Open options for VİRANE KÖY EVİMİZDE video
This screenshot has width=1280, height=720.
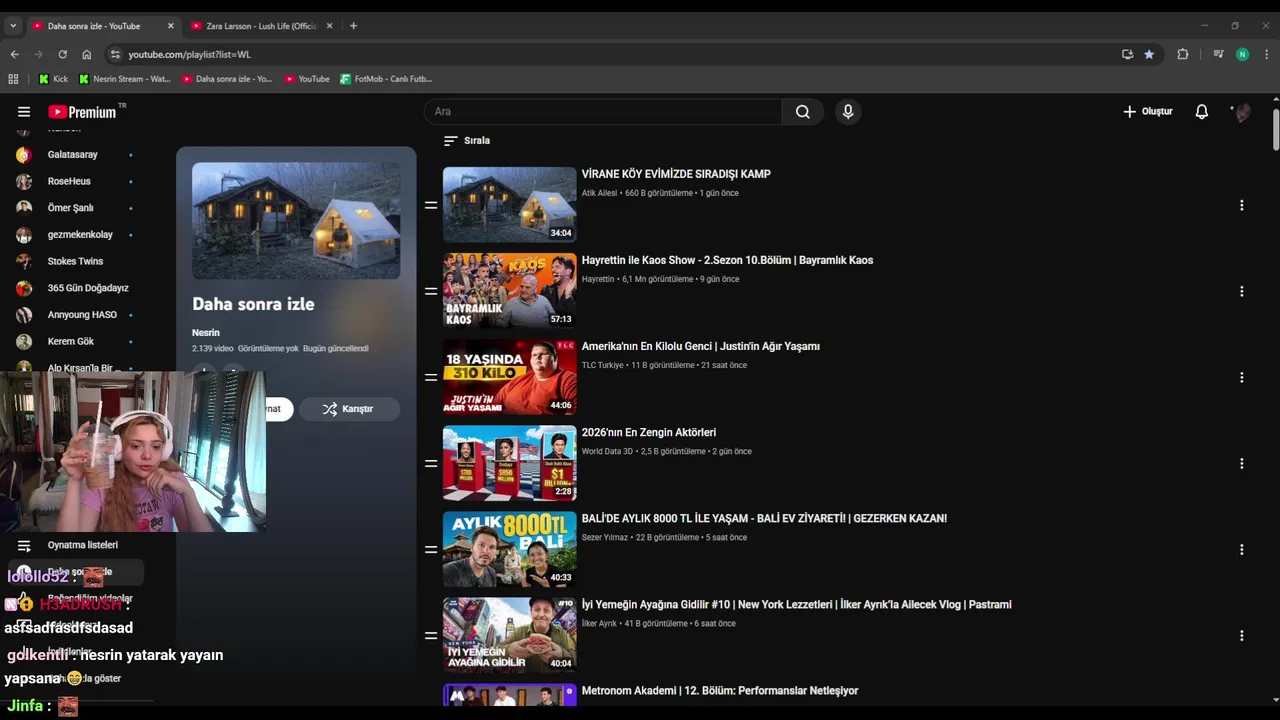[1242, 205]
